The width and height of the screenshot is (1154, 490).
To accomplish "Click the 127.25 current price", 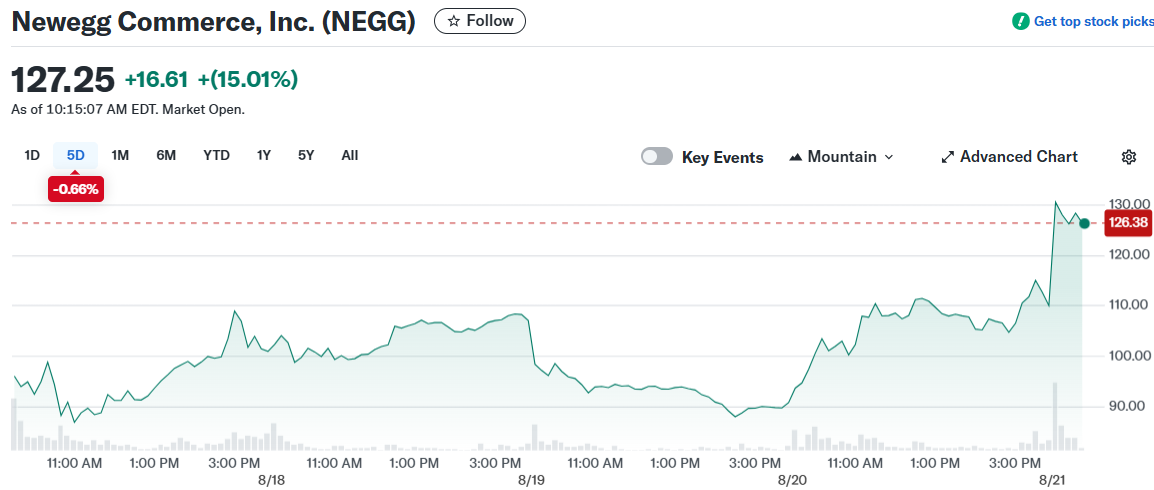I will point(63,79).
